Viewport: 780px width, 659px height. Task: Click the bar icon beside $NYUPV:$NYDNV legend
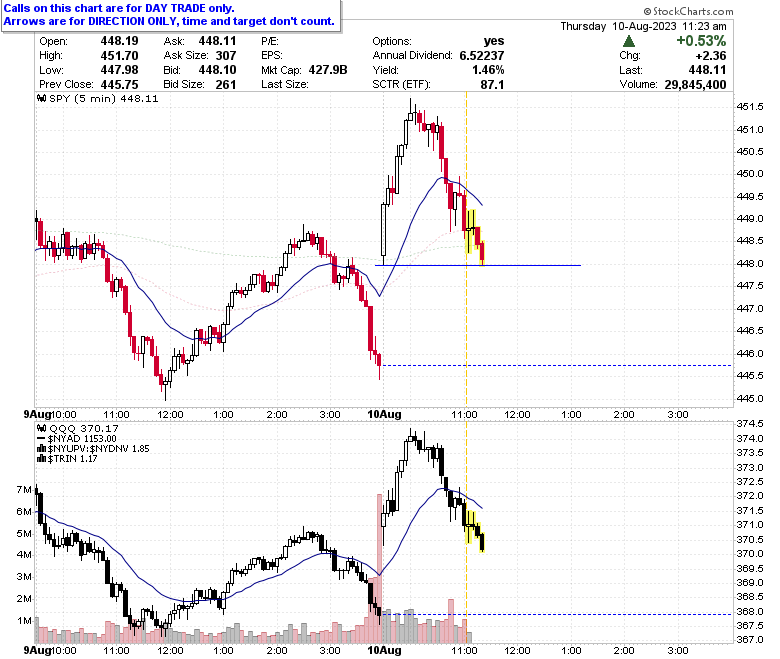(x=42, y=449)
